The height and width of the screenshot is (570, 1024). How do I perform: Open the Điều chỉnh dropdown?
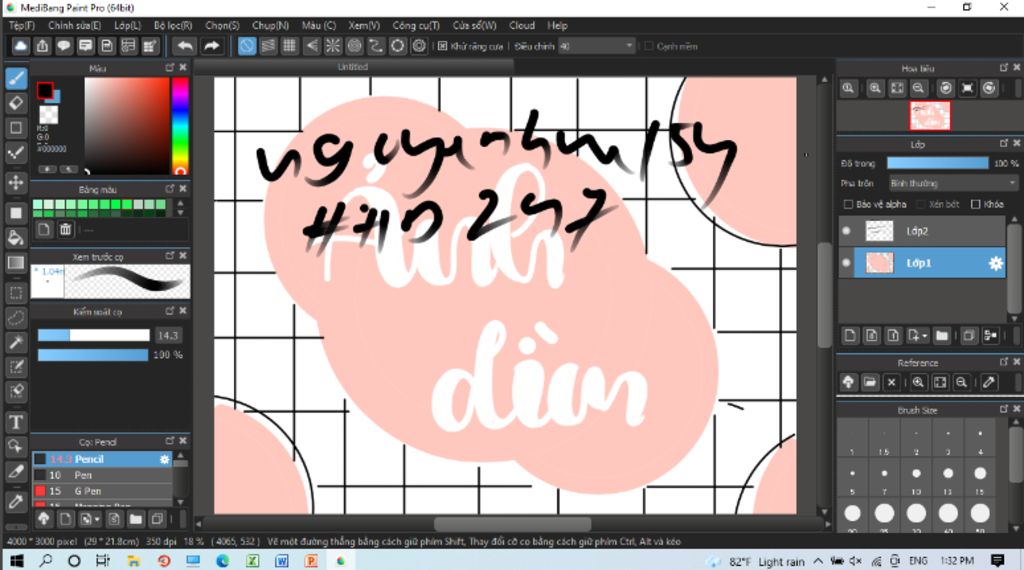(x=596, y=46)
